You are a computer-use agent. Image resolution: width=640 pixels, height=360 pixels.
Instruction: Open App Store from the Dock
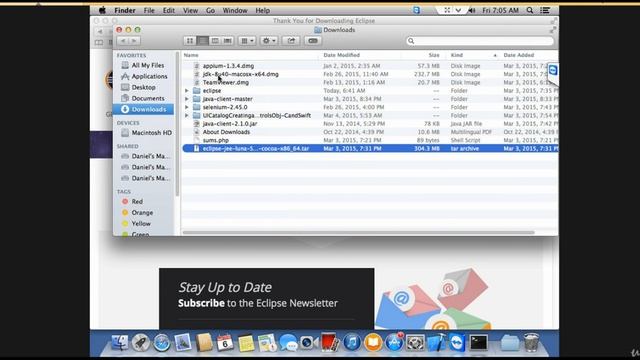pos(394,343)
